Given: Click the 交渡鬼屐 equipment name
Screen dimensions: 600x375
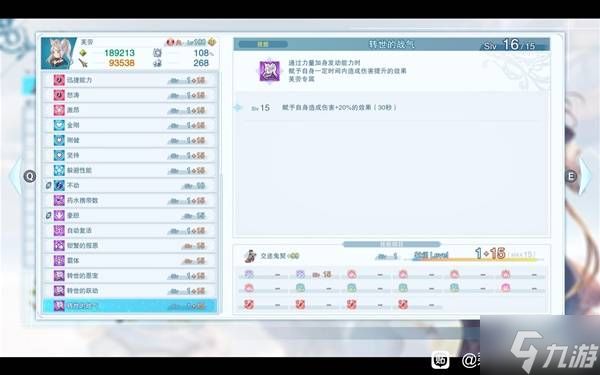Looking at the screenshot, I should [x=273, y=256].
